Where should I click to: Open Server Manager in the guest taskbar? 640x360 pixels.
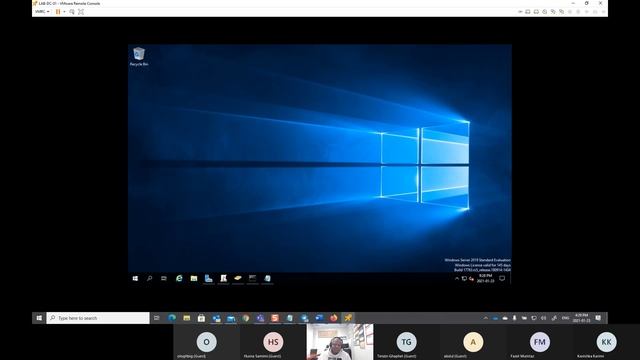pos(209,278)
